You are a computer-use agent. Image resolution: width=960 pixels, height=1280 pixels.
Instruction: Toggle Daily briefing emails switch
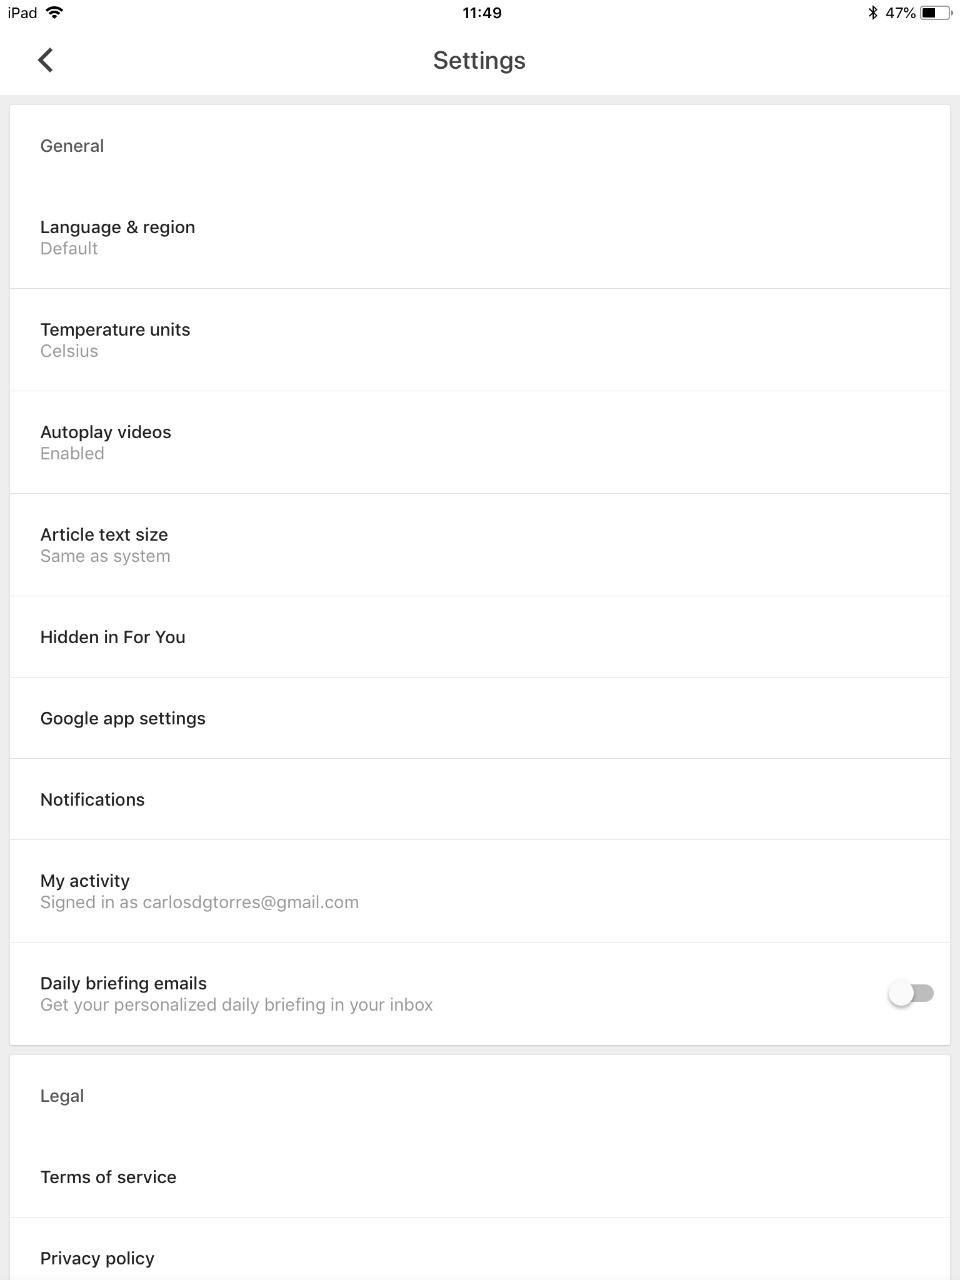click(x=911, y=993)
